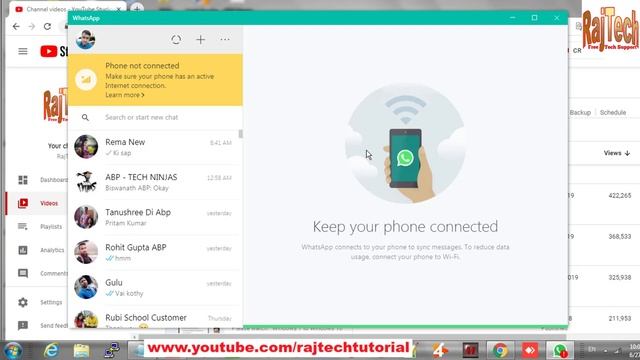This screenshot has height=360, width=640.
Task: Open chat with Tanushree Di Abp
Action: tap(155, 217)
